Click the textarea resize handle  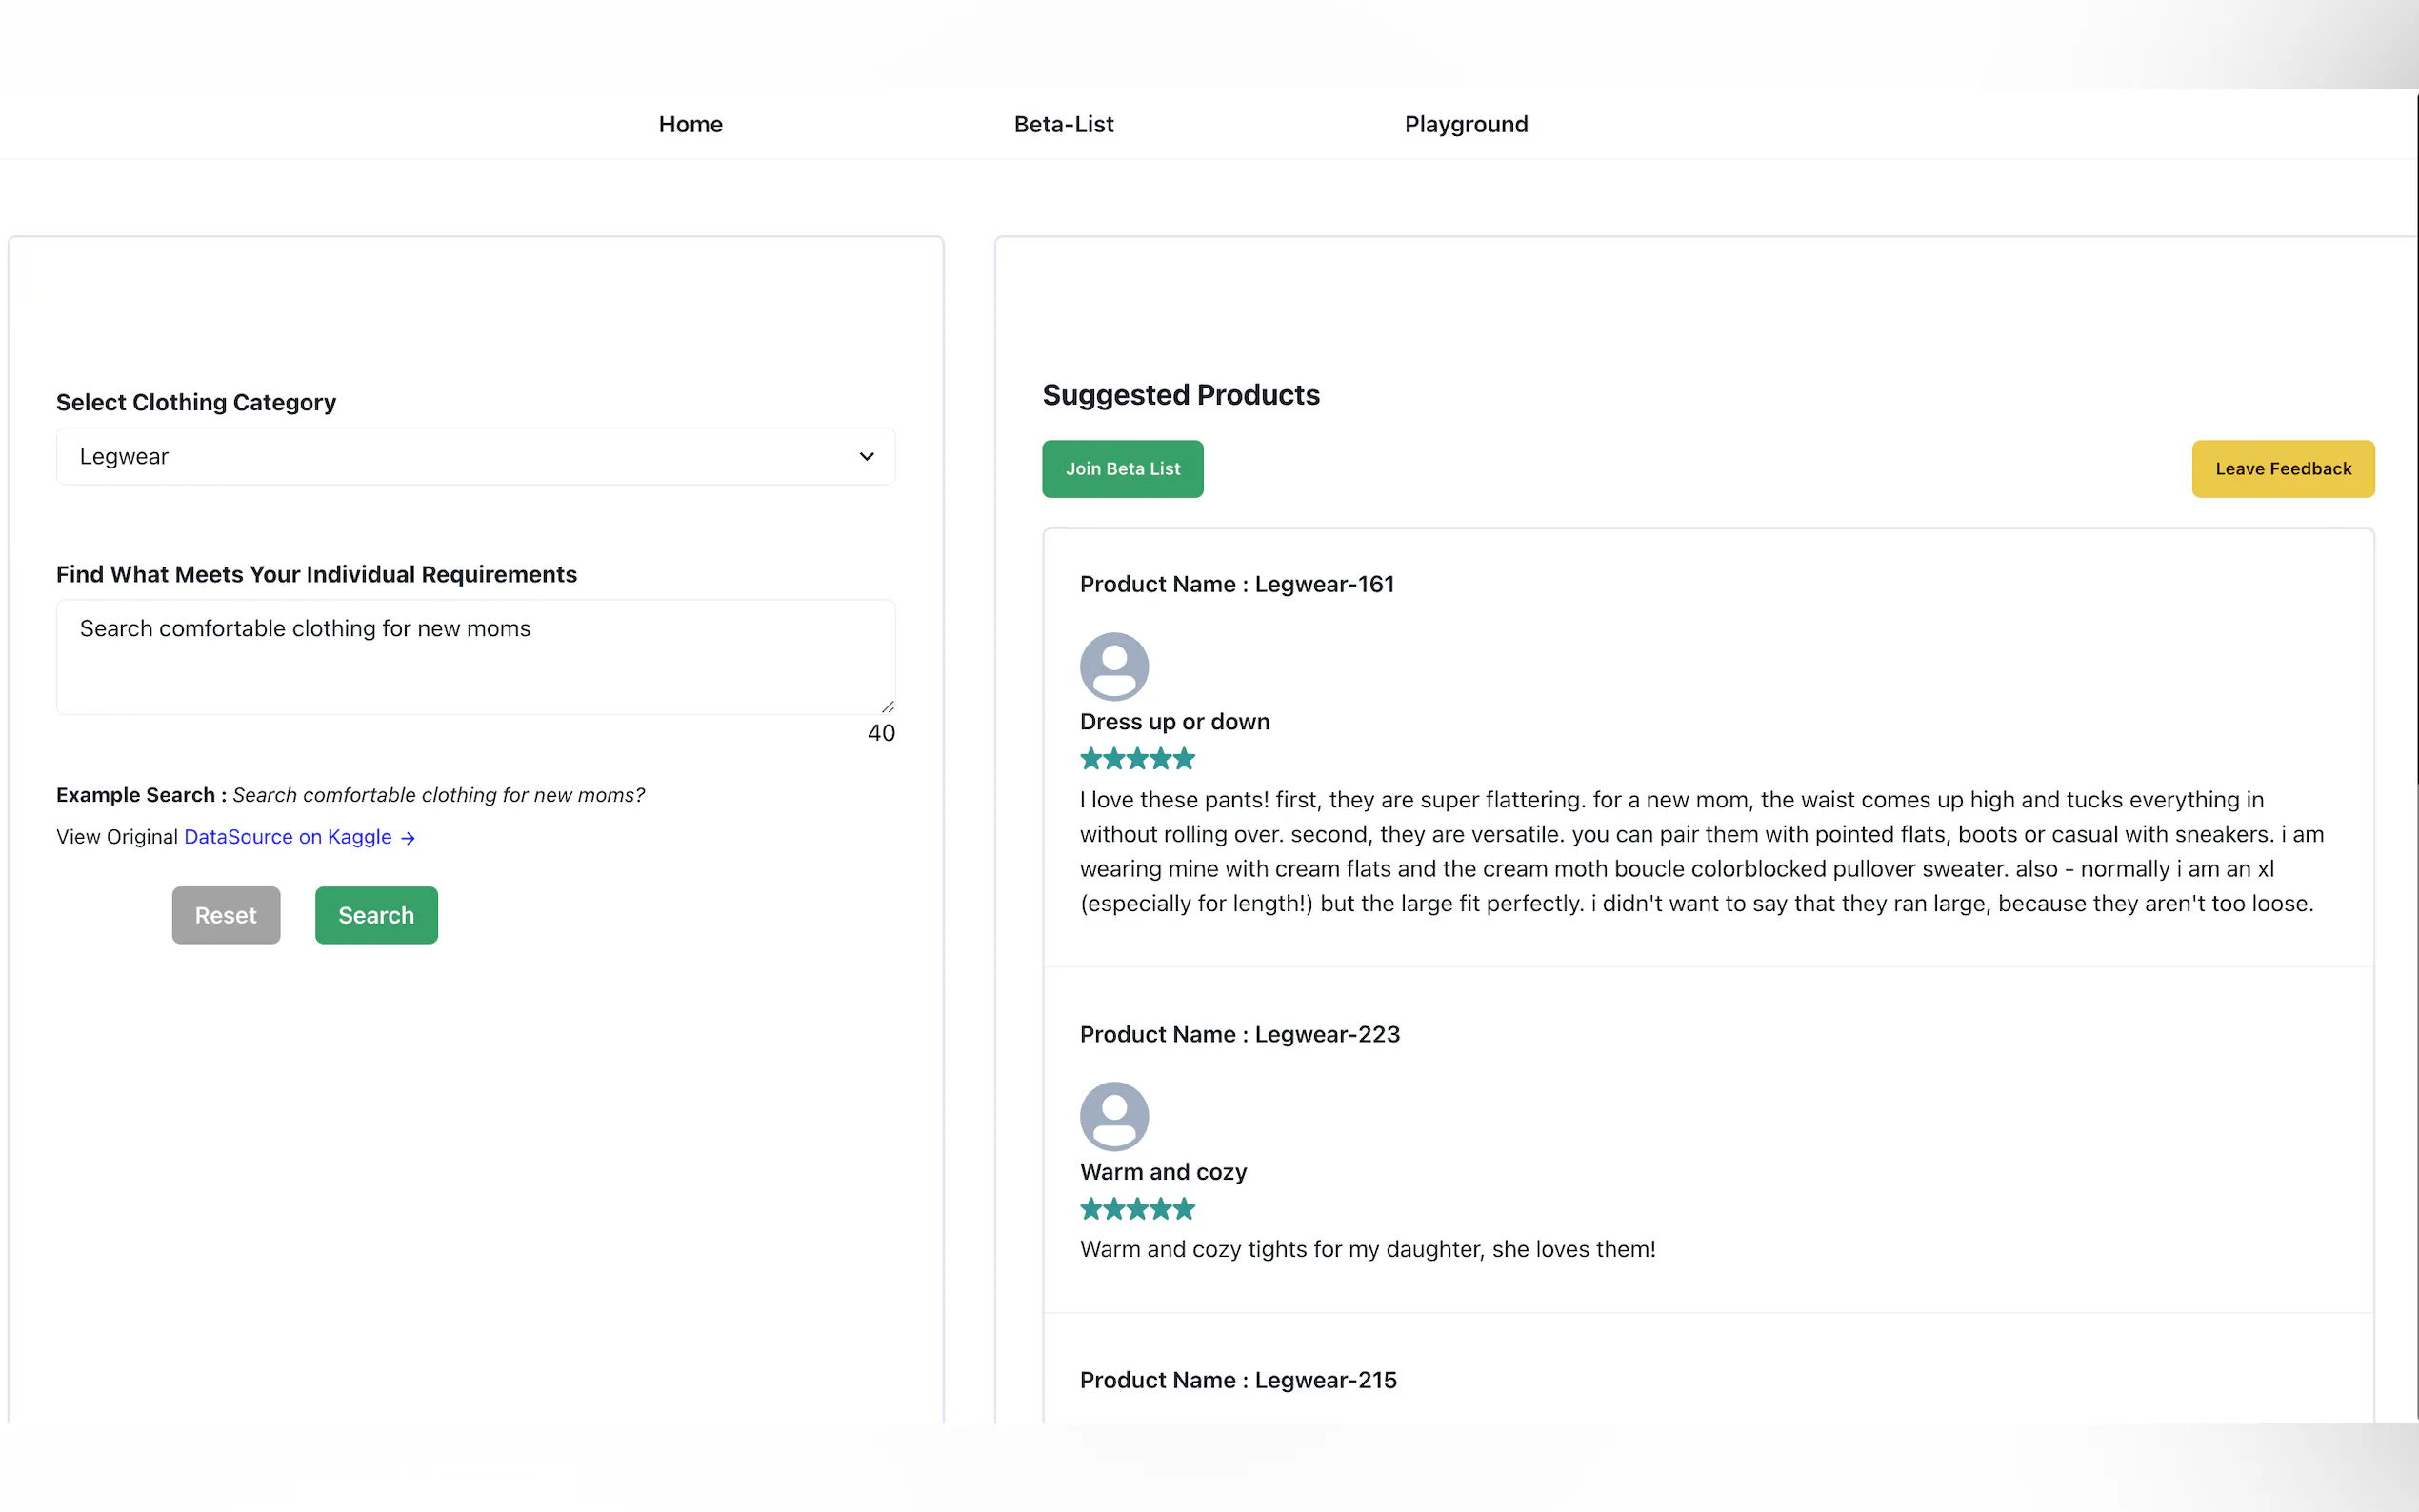pos(887,706)
